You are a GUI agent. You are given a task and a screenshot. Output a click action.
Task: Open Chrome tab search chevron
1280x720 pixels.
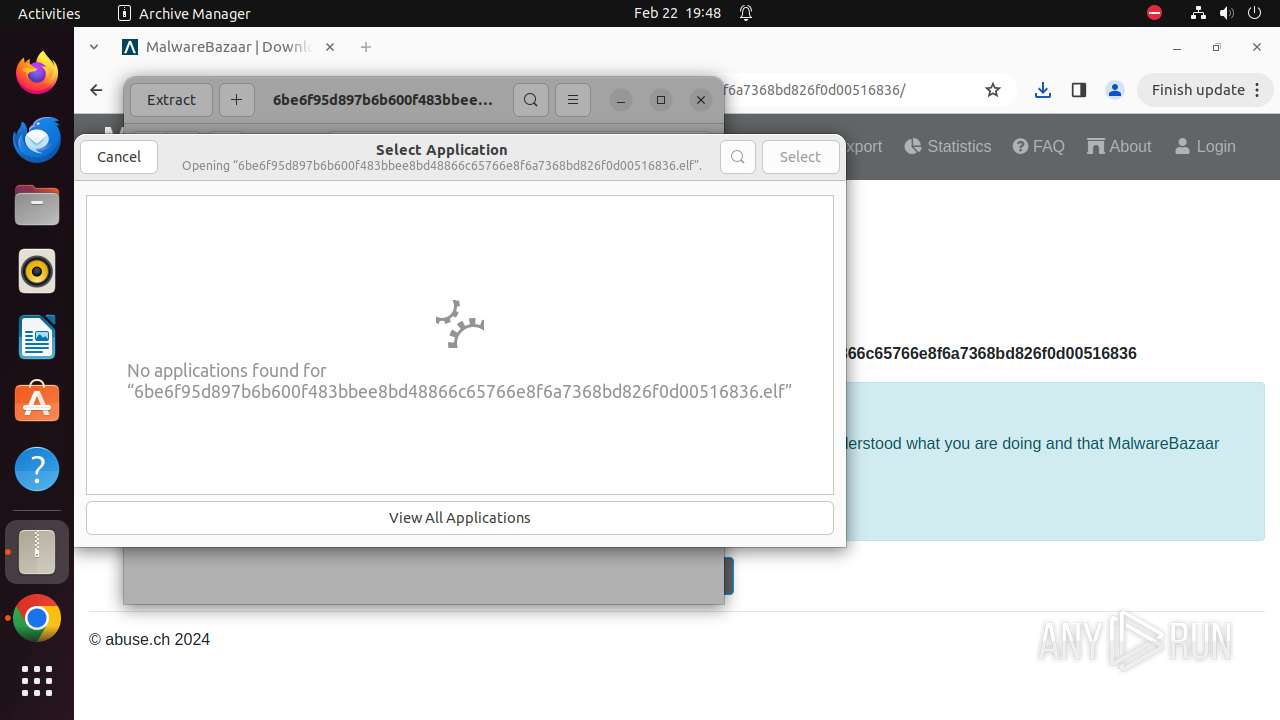pyautogui.click(x=94, y=47)
